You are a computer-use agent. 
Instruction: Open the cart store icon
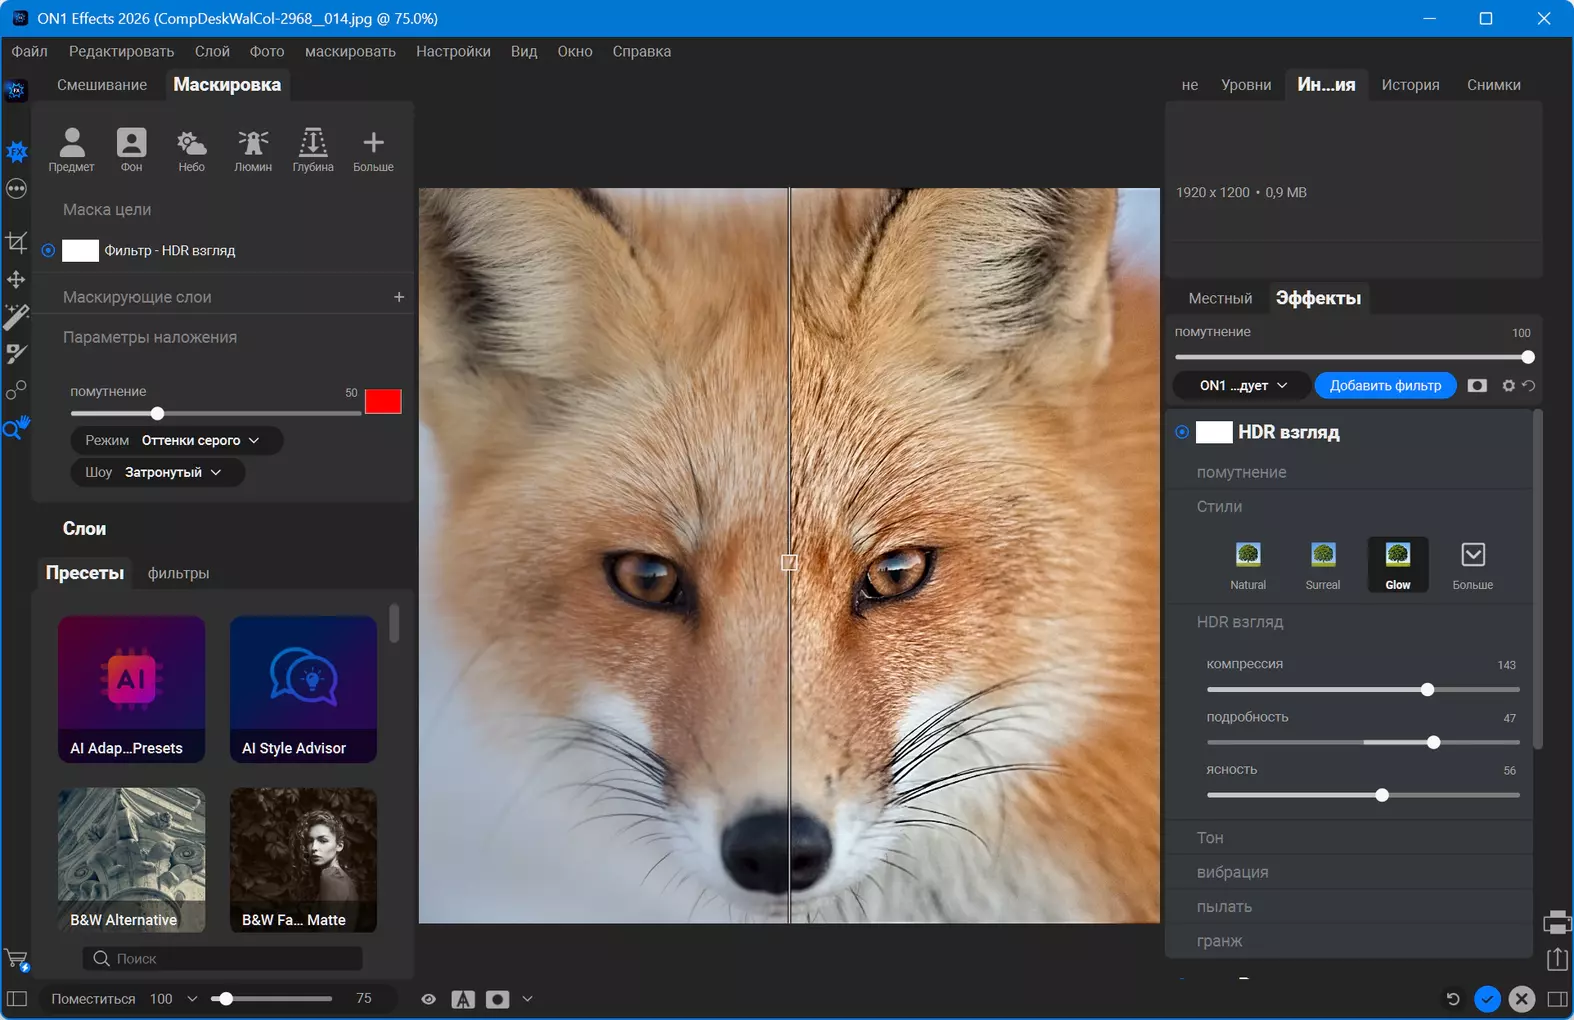pos(16,960)
